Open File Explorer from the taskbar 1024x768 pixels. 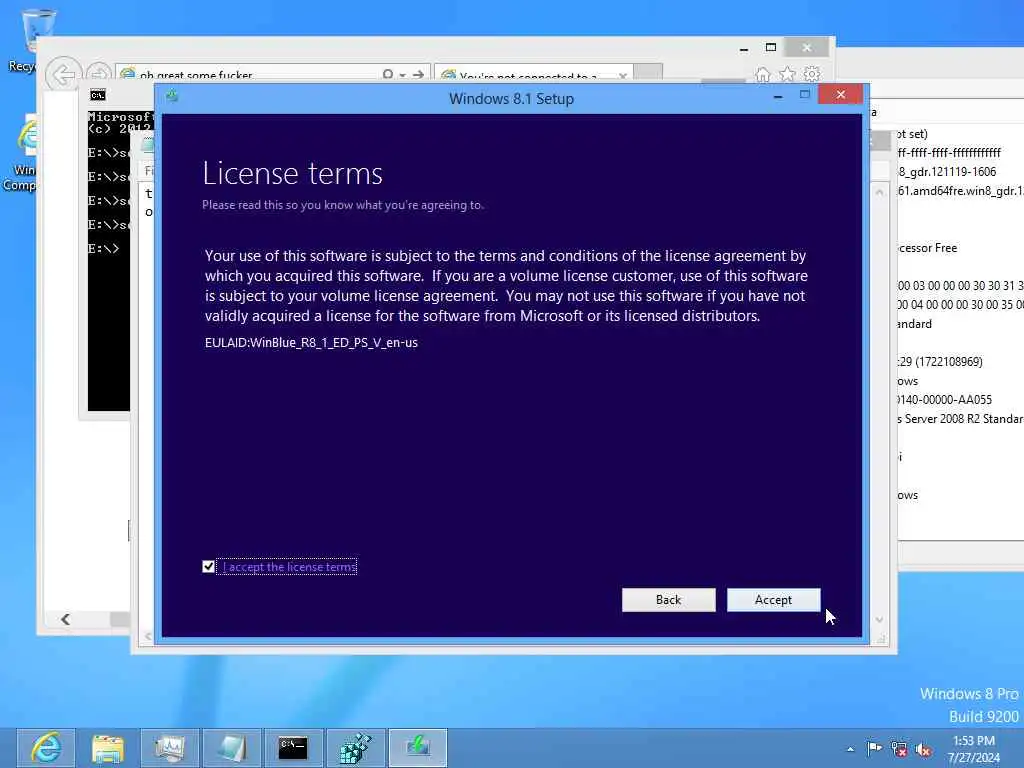click(x=108, y=748)
